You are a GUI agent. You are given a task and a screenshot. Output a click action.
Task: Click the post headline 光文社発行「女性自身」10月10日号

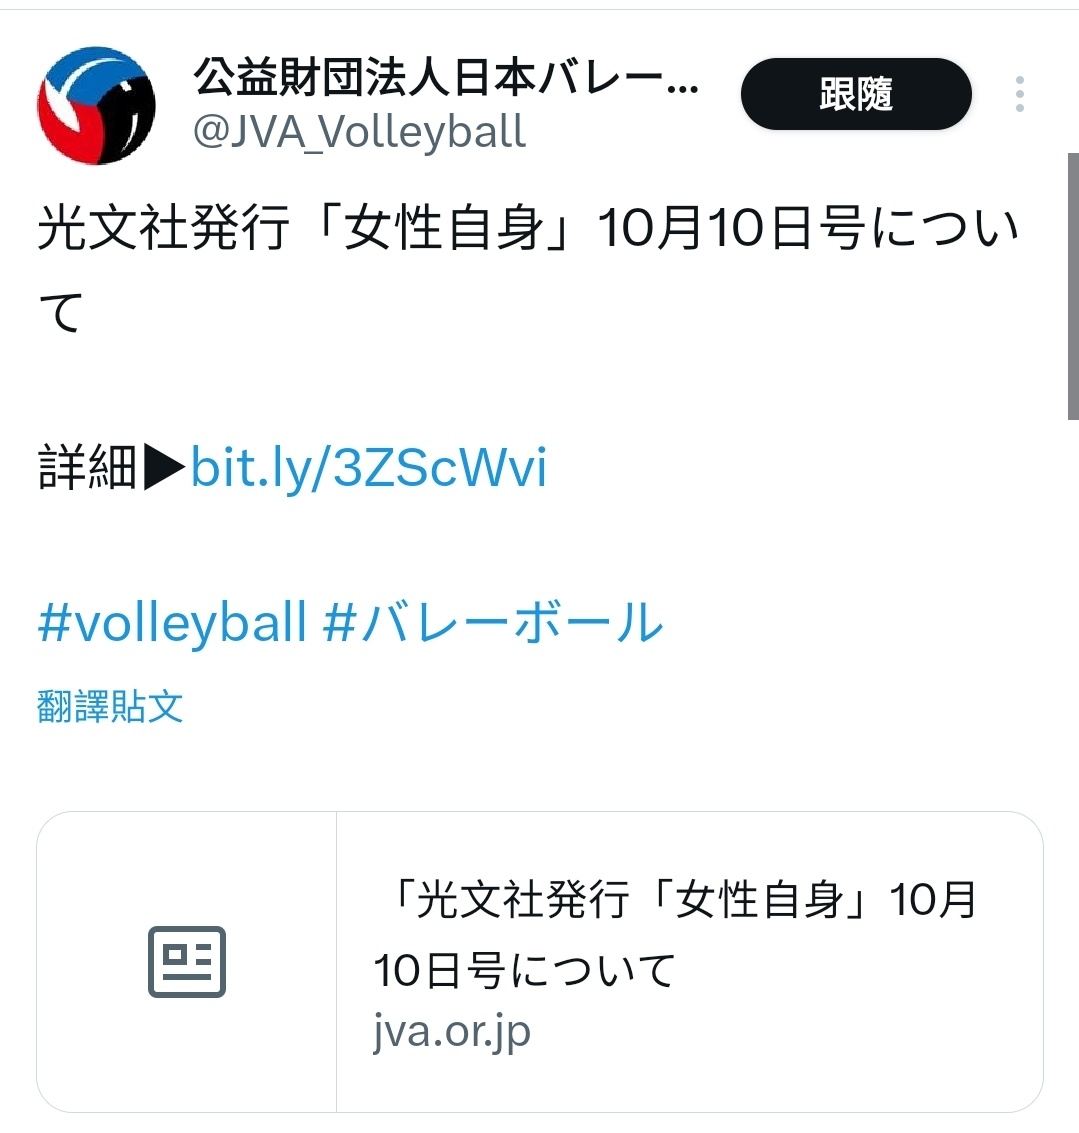coord(452,228)
